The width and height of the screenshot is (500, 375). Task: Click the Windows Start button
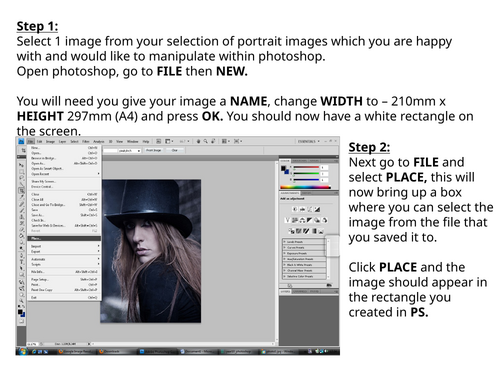pyautogui.click(x=23, y=351)
